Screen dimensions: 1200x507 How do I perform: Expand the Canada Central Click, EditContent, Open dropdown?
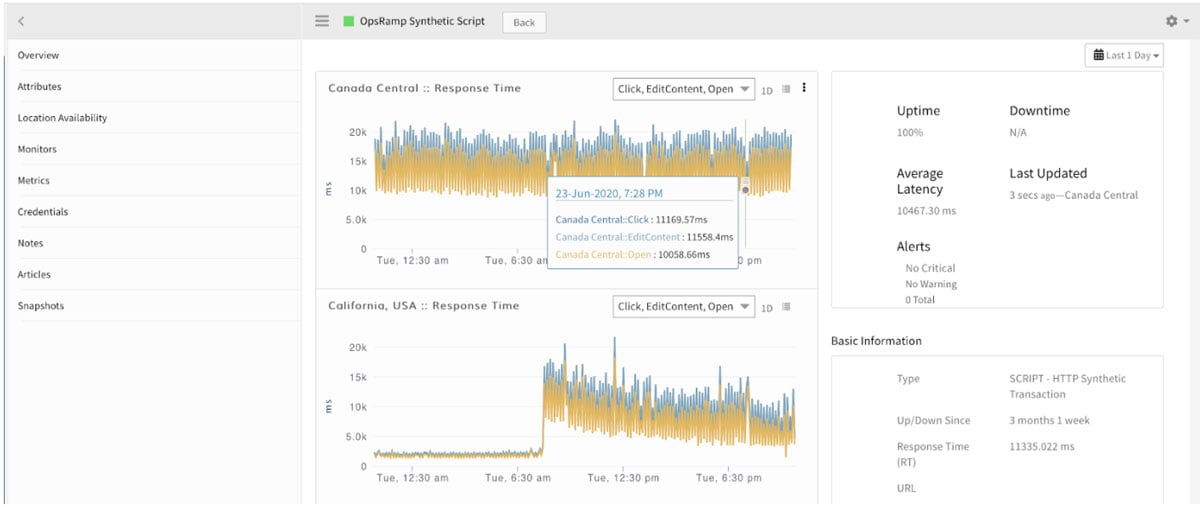pos(684,89)
